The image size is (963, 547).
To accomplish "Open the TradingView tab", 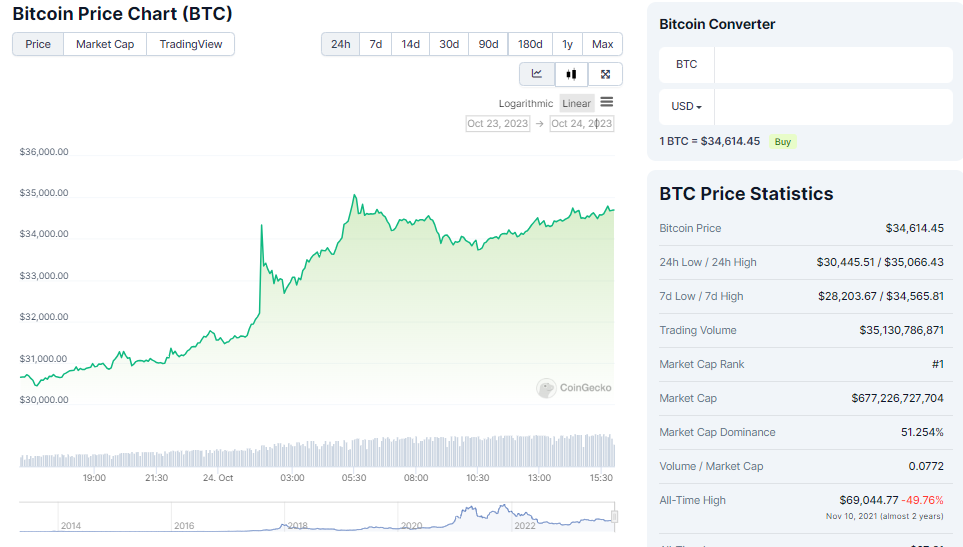I will 191,44.
